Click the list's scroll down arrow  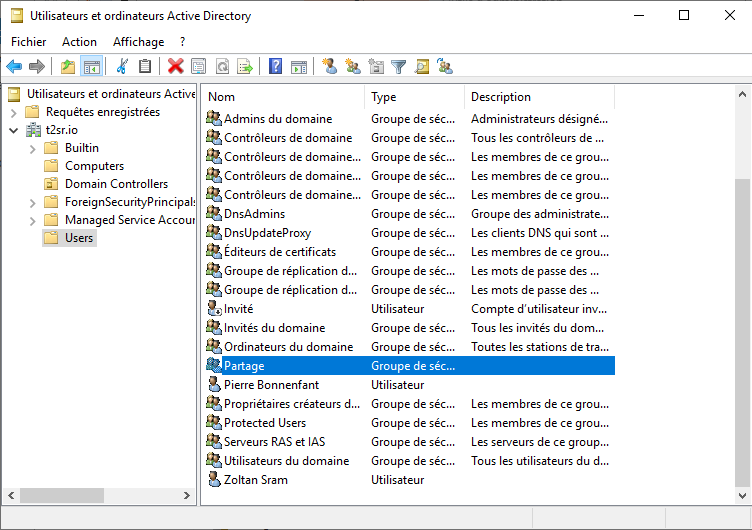click(742, 495)
